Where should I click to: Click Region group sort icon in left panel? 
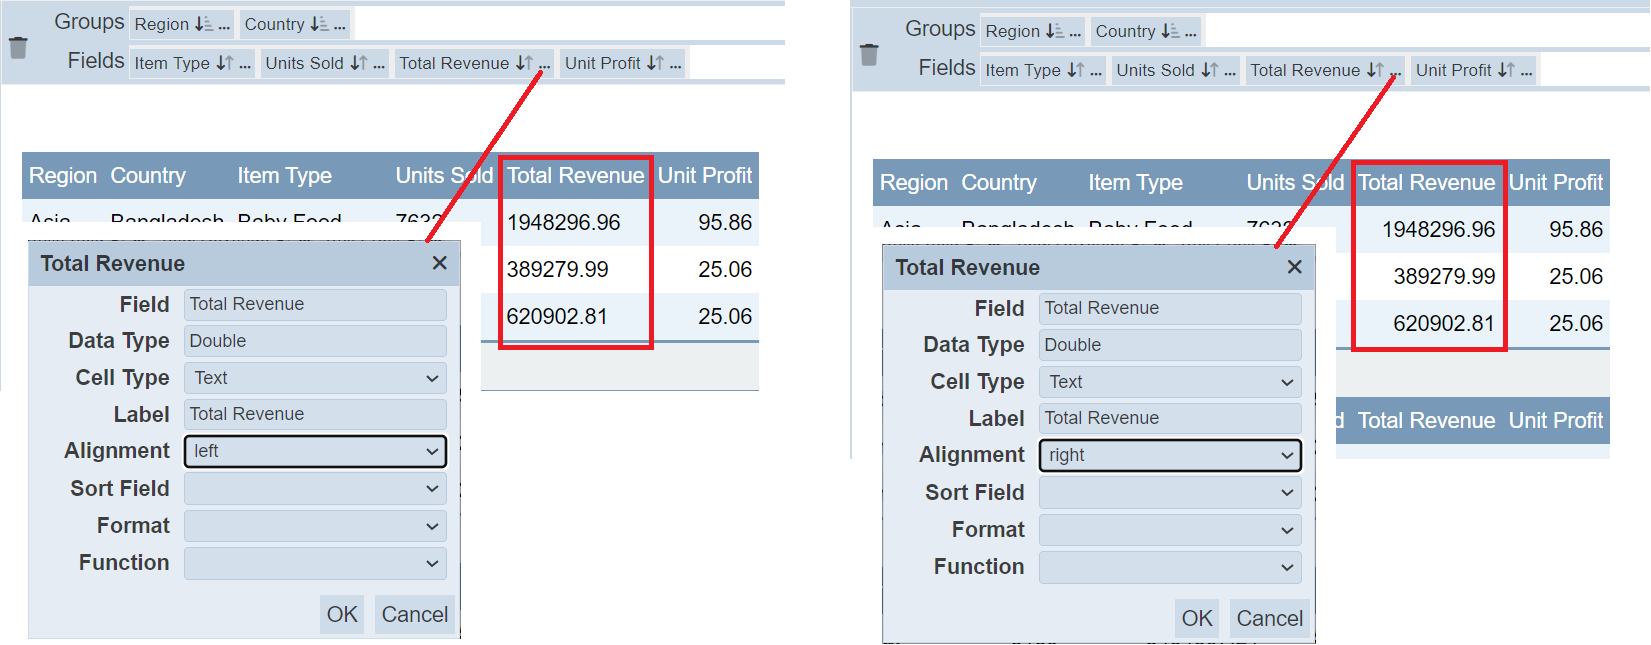tap(203, 24)
